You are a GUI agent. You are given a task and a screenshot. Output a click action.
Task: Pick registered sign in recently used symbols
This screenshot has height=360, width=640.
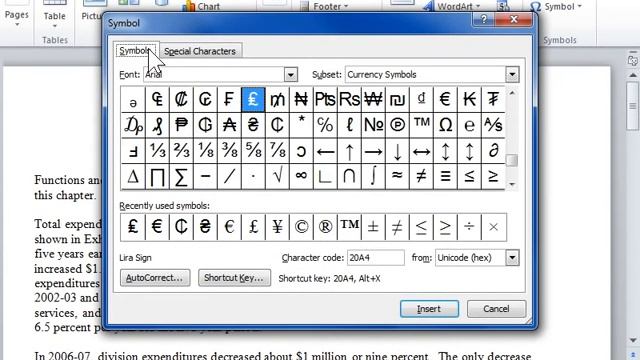point(325,227)
